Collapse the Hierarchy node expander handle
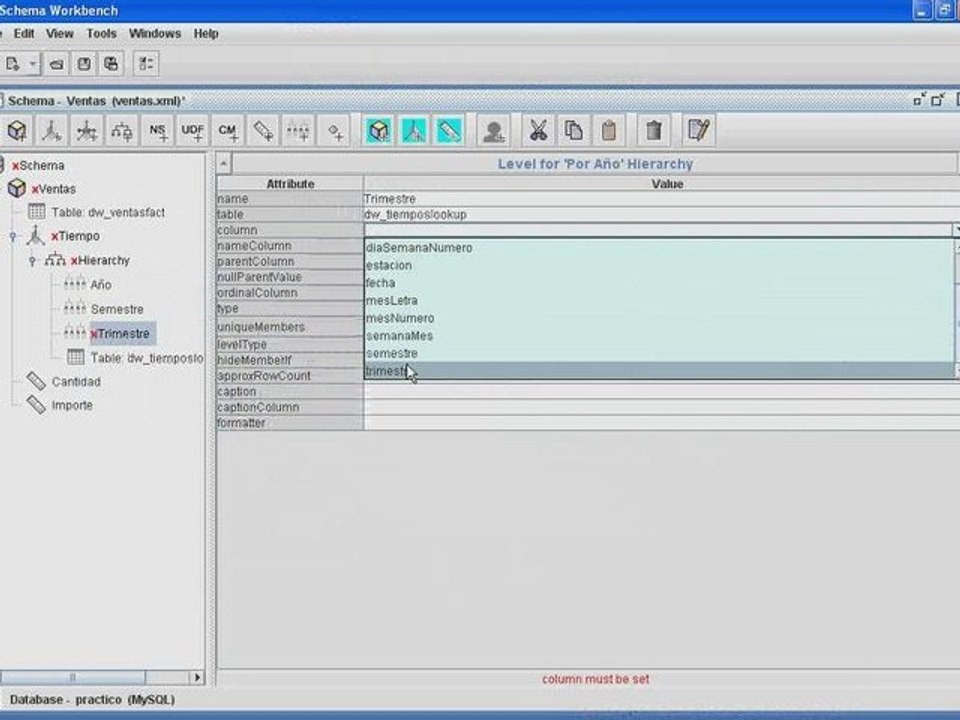The width and height of the screenshot is (960, 720). [x=32, y=261]
